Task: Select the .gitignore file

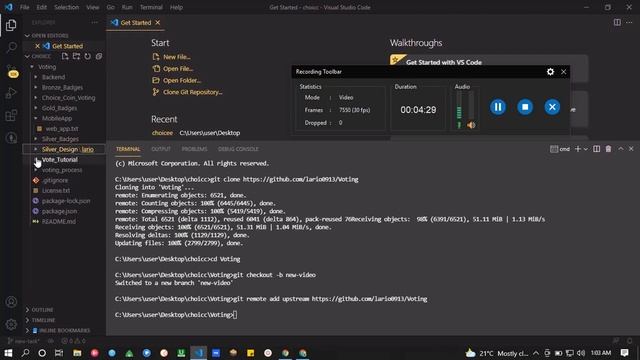Action: pyautogui.click(x=56, y=180)
